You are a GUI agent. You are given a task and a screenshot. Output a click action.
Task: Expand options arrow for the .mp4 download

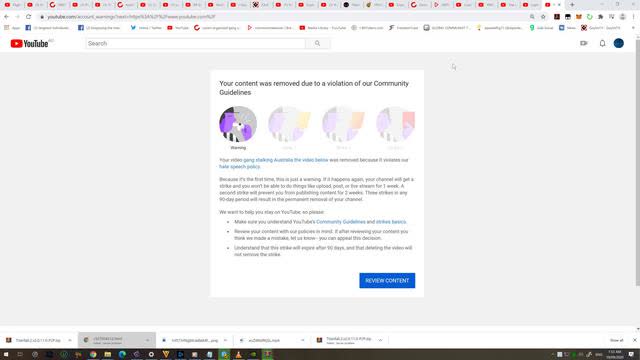tap(302, 340)
